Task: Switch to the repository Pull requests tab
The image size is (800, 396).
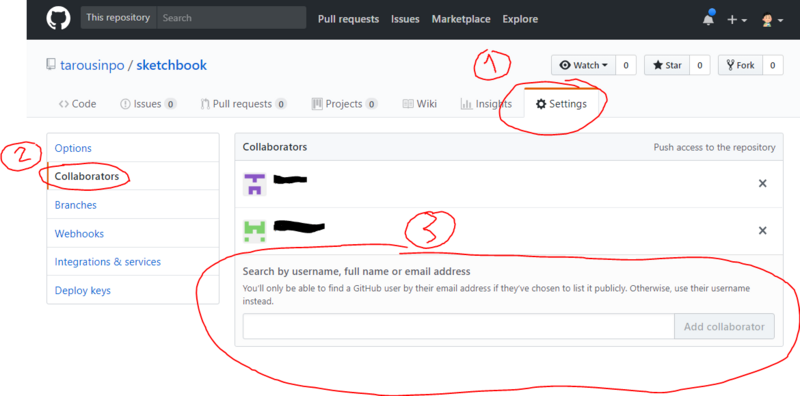Action: pos(243,104)
